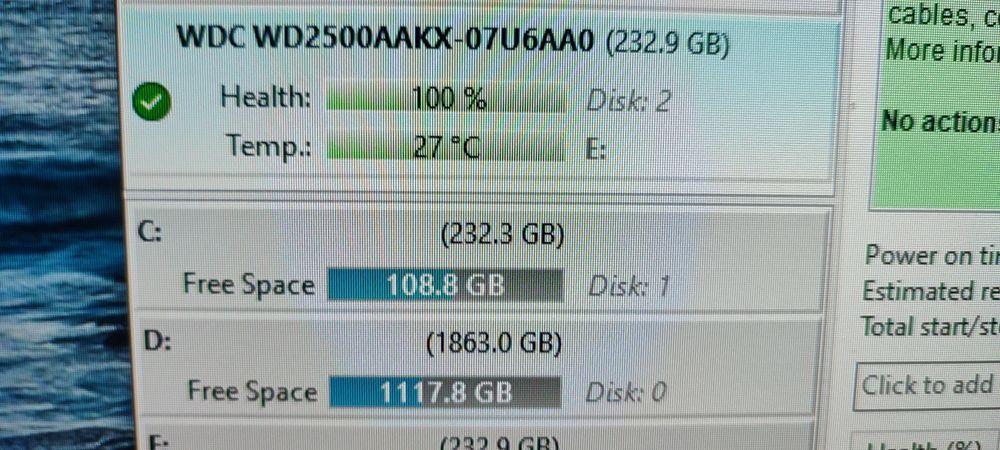
Task: Click the "Power on time" label
Action: click(932, 256)
